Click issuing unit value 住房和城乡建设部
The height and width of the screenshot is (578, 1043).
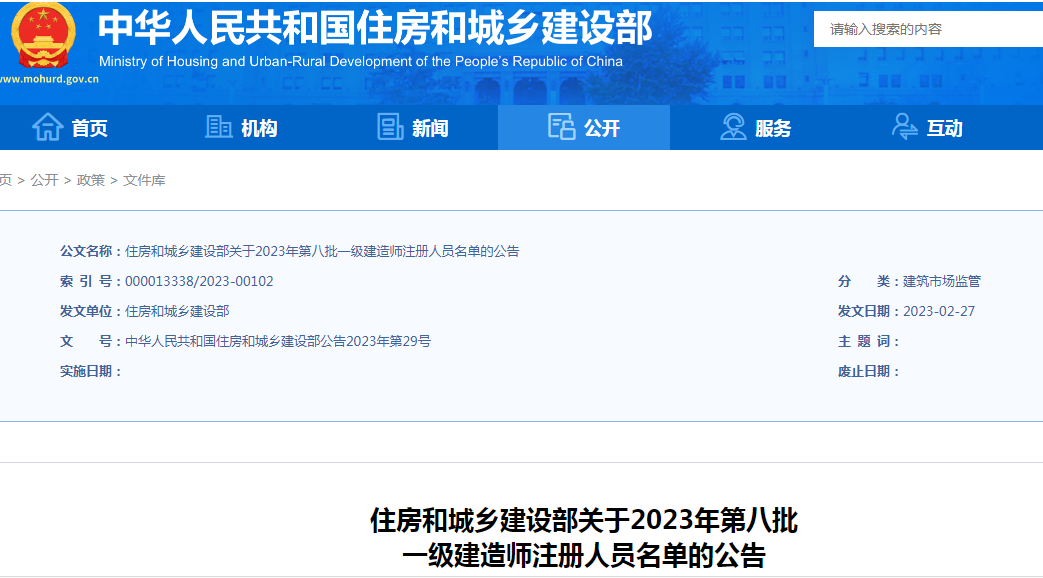click(x=177, y=311)
